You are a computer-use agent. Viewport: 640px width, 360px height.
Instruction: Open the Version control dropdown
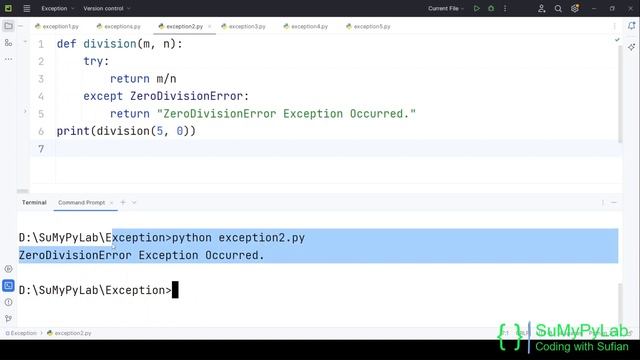pos(107,8)
